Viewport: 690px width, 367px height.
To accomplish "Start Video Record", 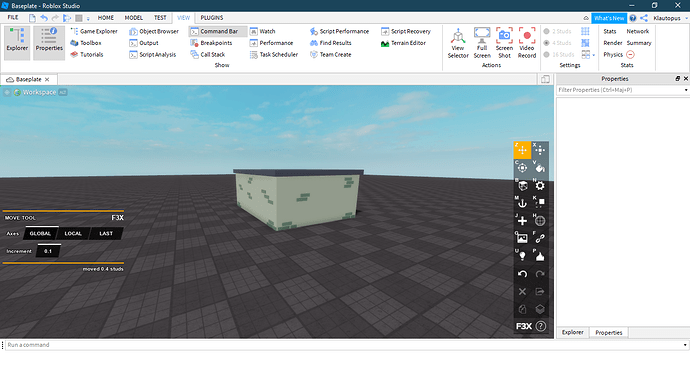I will pyautogui.click(x=527, y=43).
